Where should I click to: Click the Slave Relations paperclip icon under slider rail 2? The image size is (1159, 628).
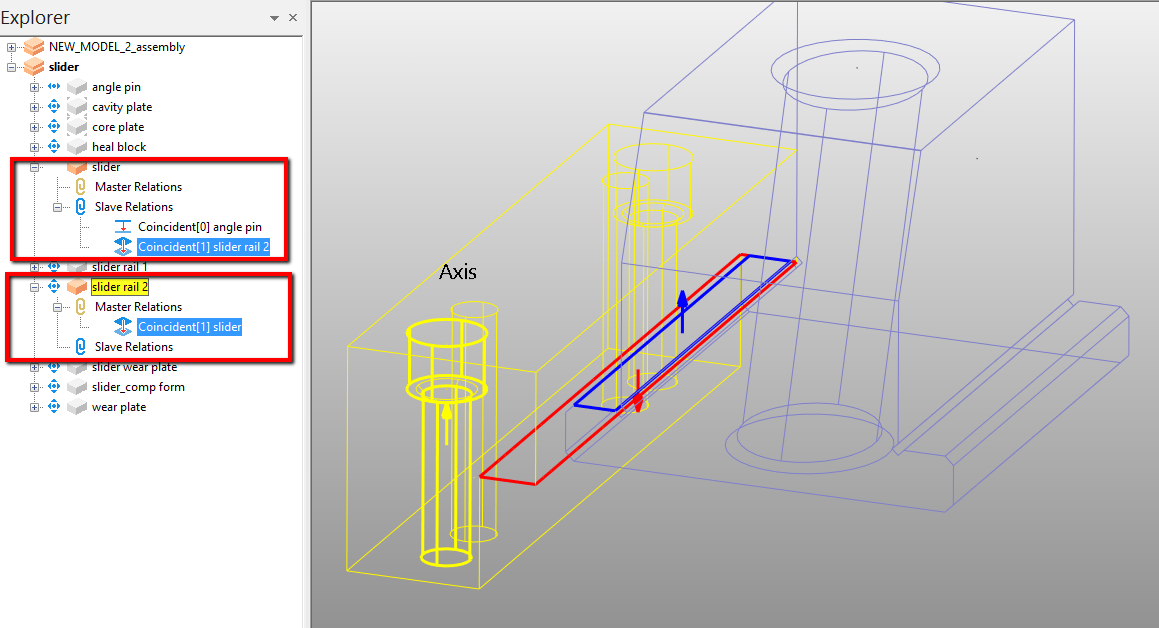(x=82, y=346)
